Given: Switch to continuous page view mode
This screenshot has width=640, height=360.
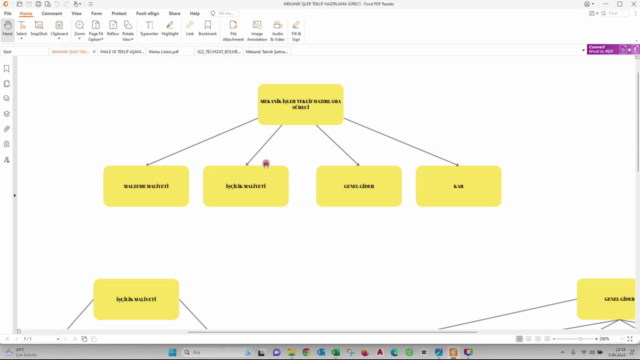Looking at the screenshot, I should point(529,339).
